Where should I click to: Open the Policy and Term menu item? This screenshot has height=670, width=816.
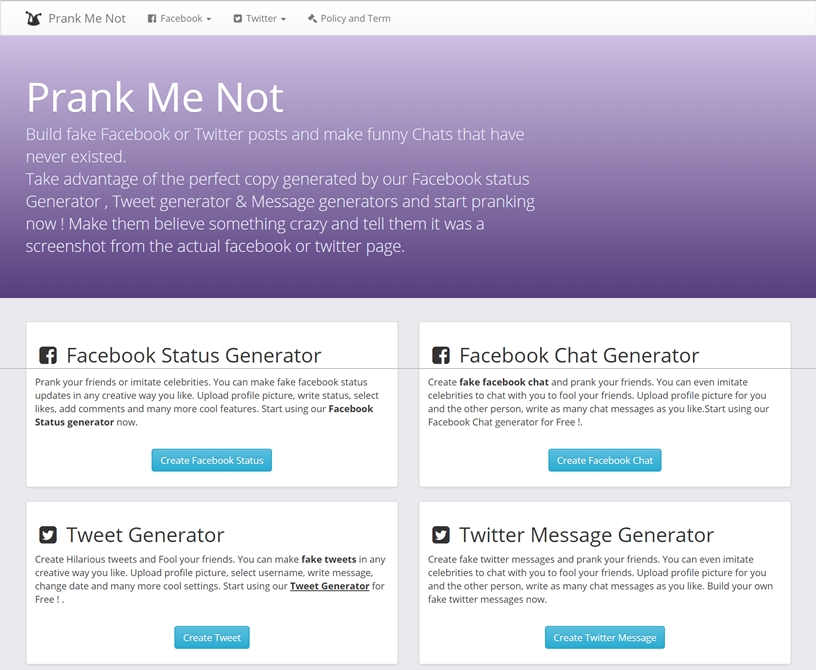coord(355,18)
